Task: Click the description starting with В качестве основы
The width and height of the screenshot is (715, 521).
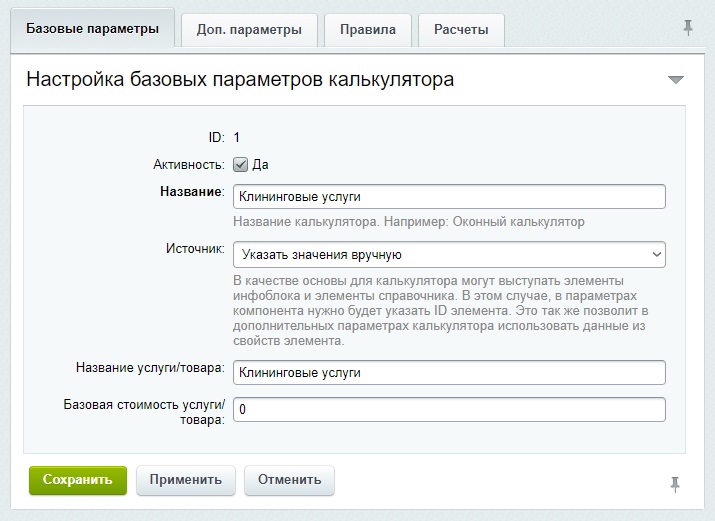Action: 440,310
